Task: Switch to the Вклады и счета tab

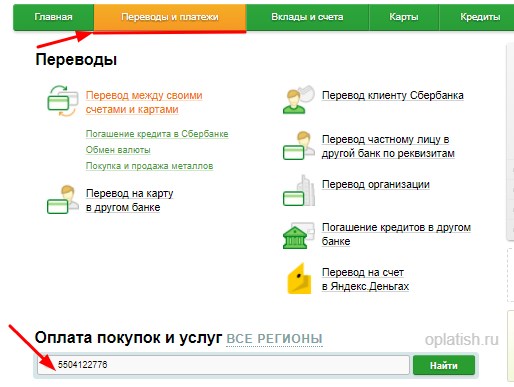Action: [x=307, y=17]
